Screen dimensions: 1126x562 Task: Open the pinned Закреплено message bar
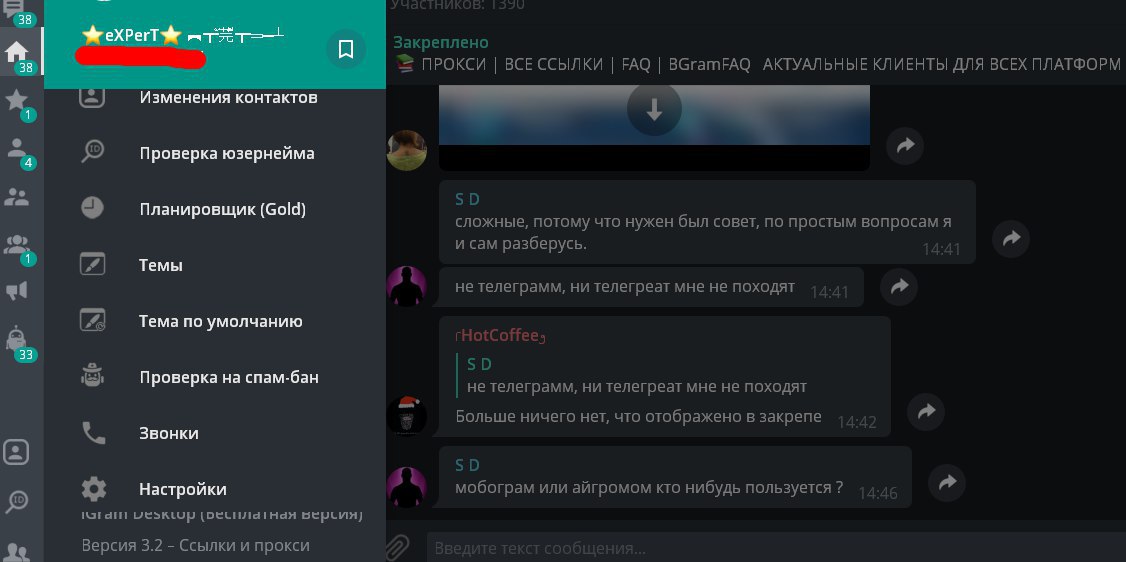tap(756, 54)
